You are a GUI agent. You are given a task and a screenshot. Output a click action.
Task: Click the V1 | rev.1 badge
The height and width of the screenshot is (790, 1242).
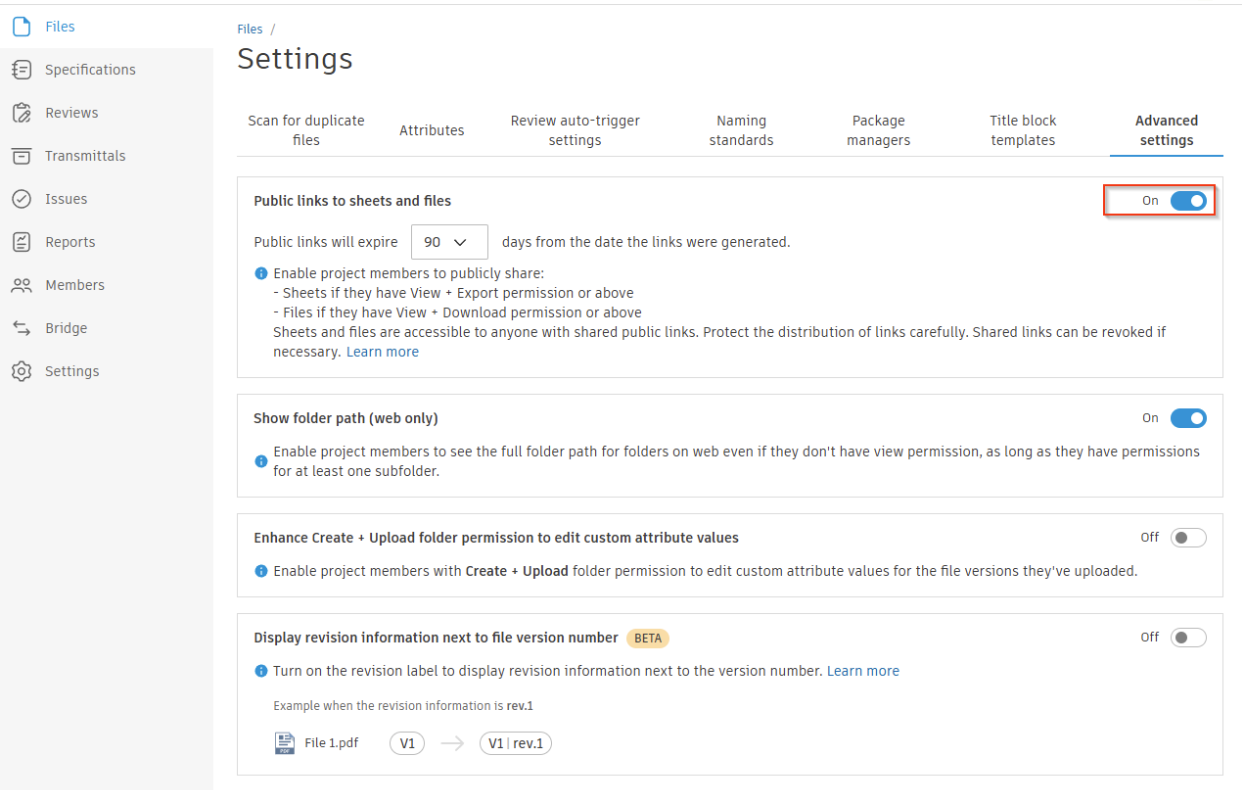pyautogui.click(x=515, y=743)
